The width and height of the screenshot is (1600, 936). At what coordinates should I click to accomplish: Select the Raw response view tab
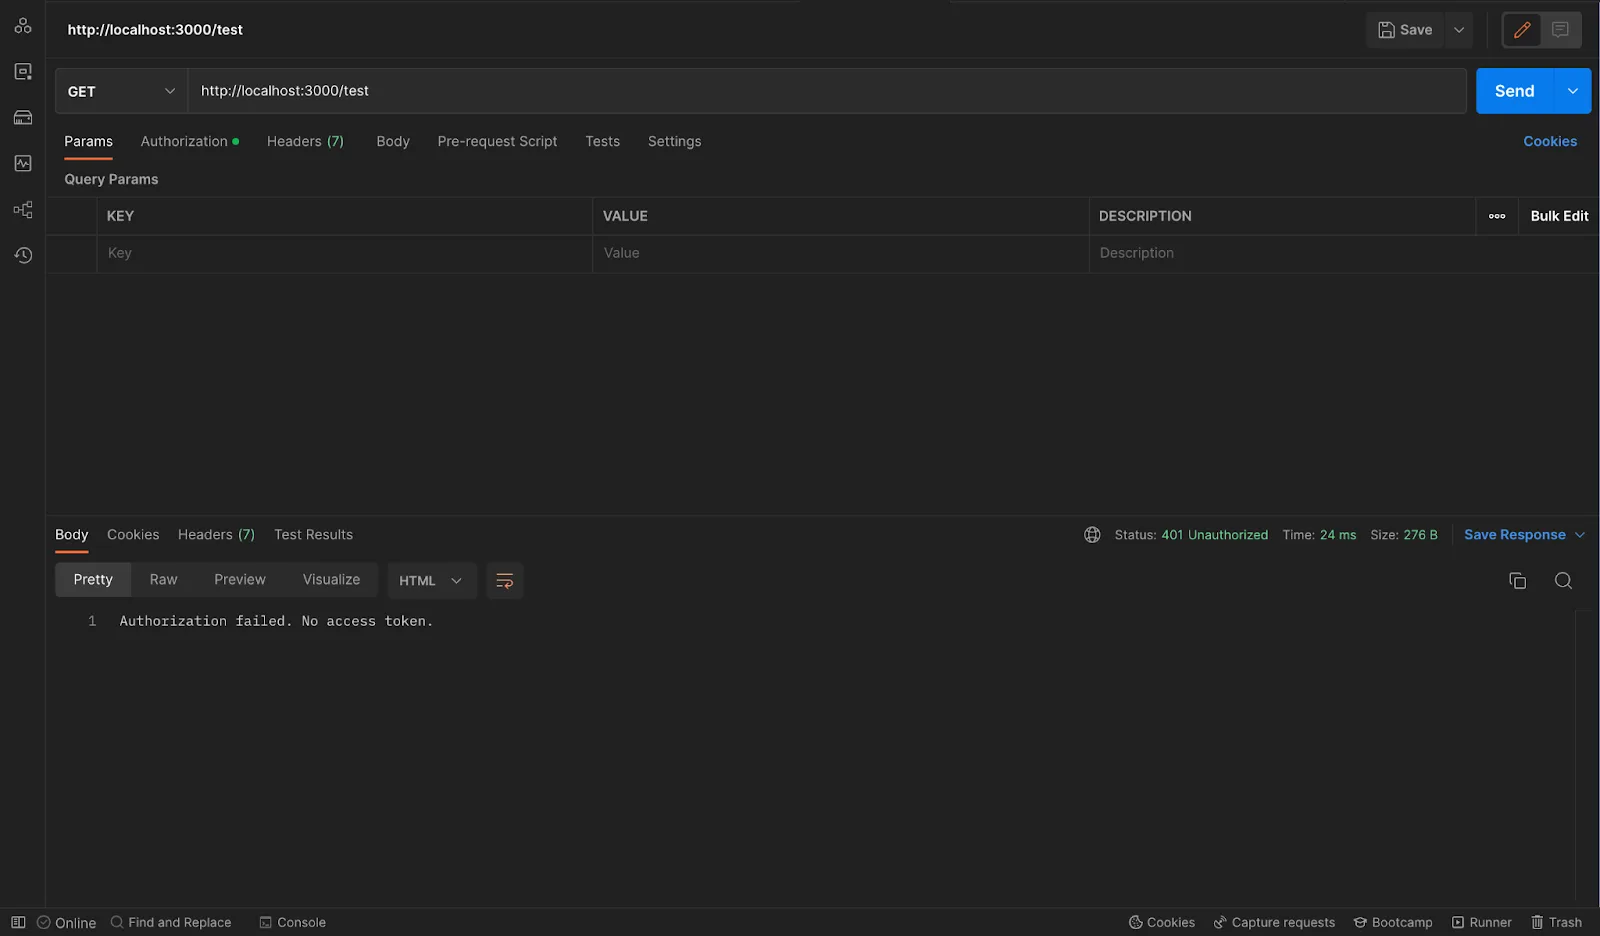[x=163, y=580]
